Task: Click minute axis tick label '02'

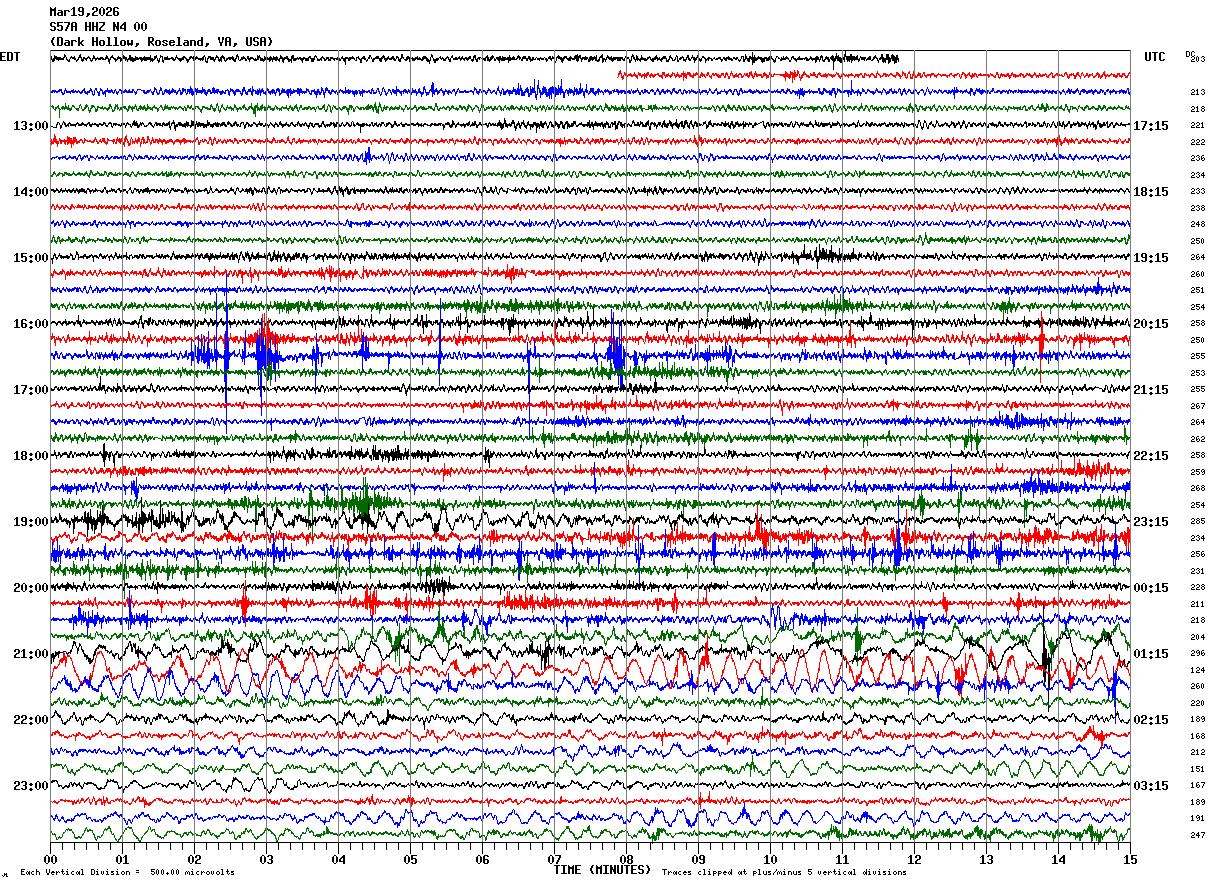Action: coord(194,859)
